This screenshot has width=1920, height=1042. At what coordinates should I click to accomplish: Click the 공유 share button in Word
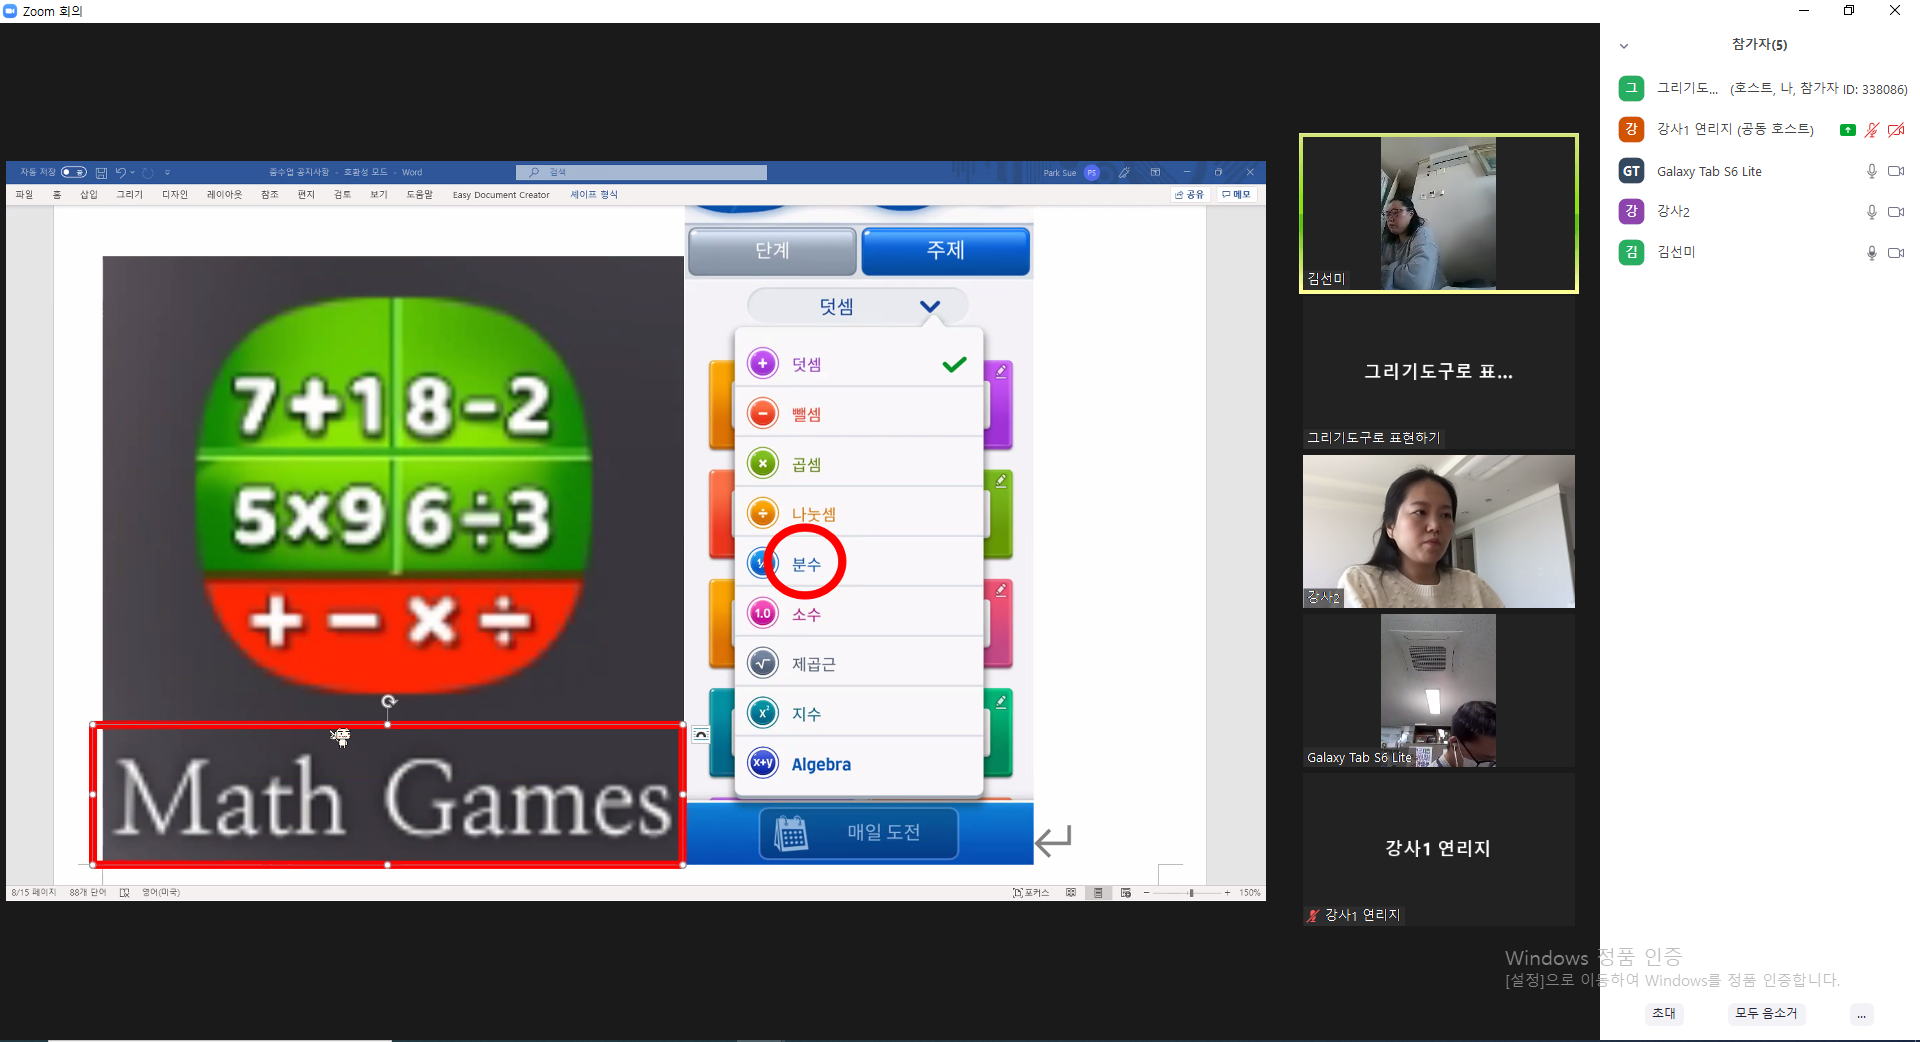coord(1190,195)
